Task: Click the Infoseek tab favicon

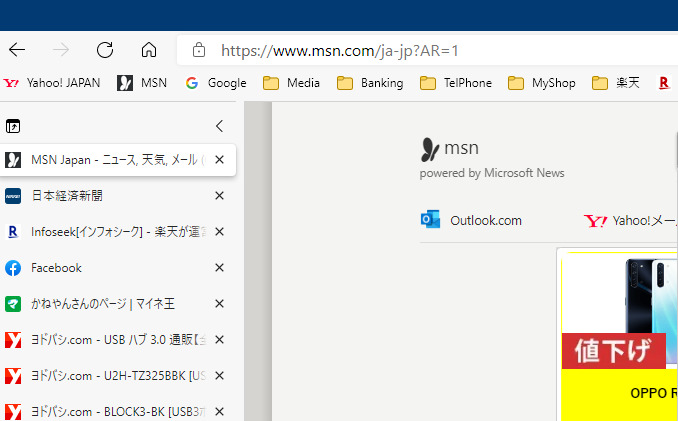Action: tap(13, 232)
